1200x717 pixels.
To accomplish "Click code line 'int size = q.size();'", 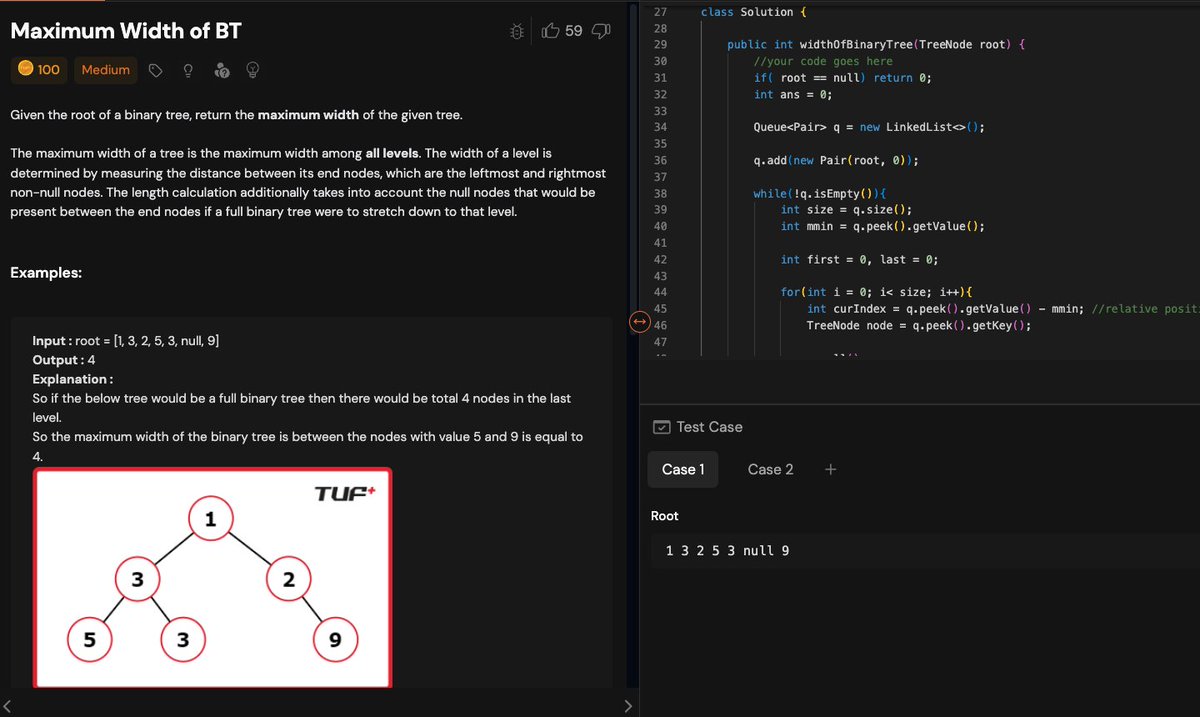I will [x=846, y=209].
